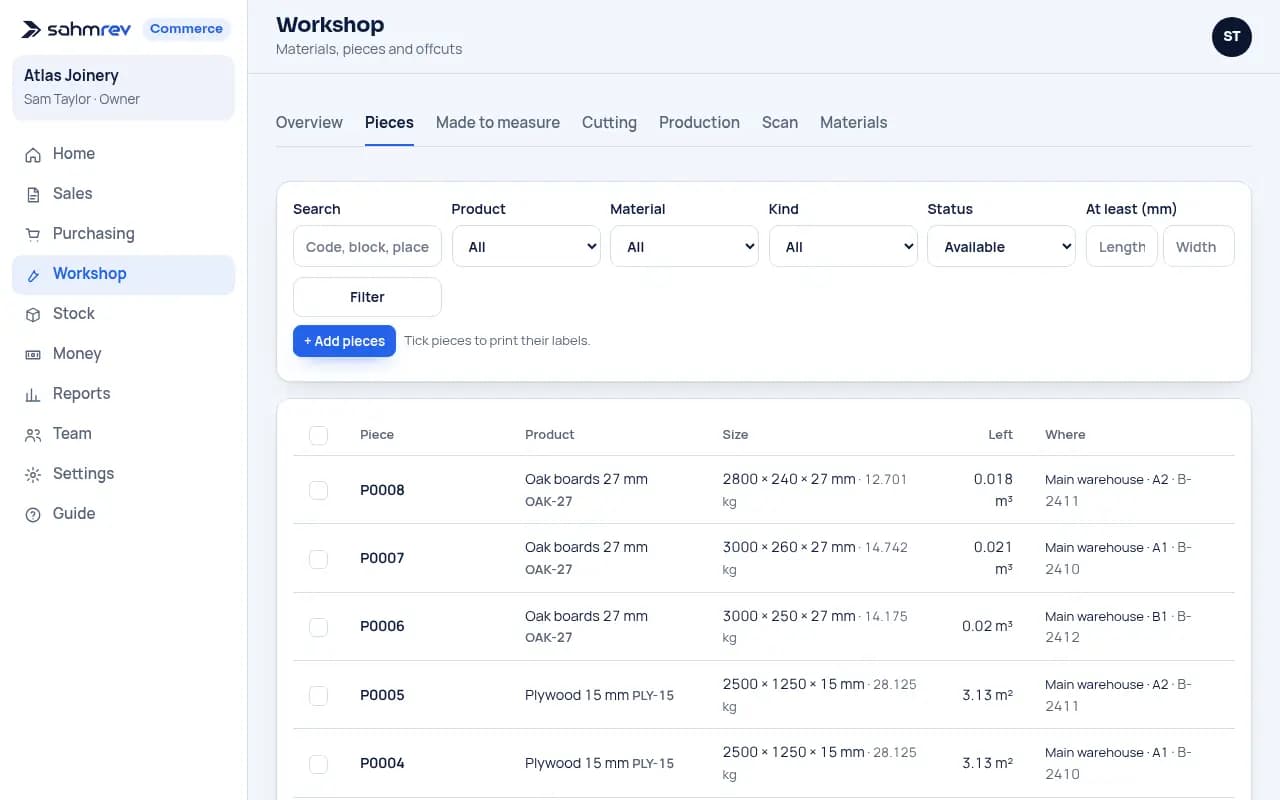Image resolution: width=1280 pixels, height=800 pixels.
Task: Click the Reports bar chart icon
Action: (33, 394)
